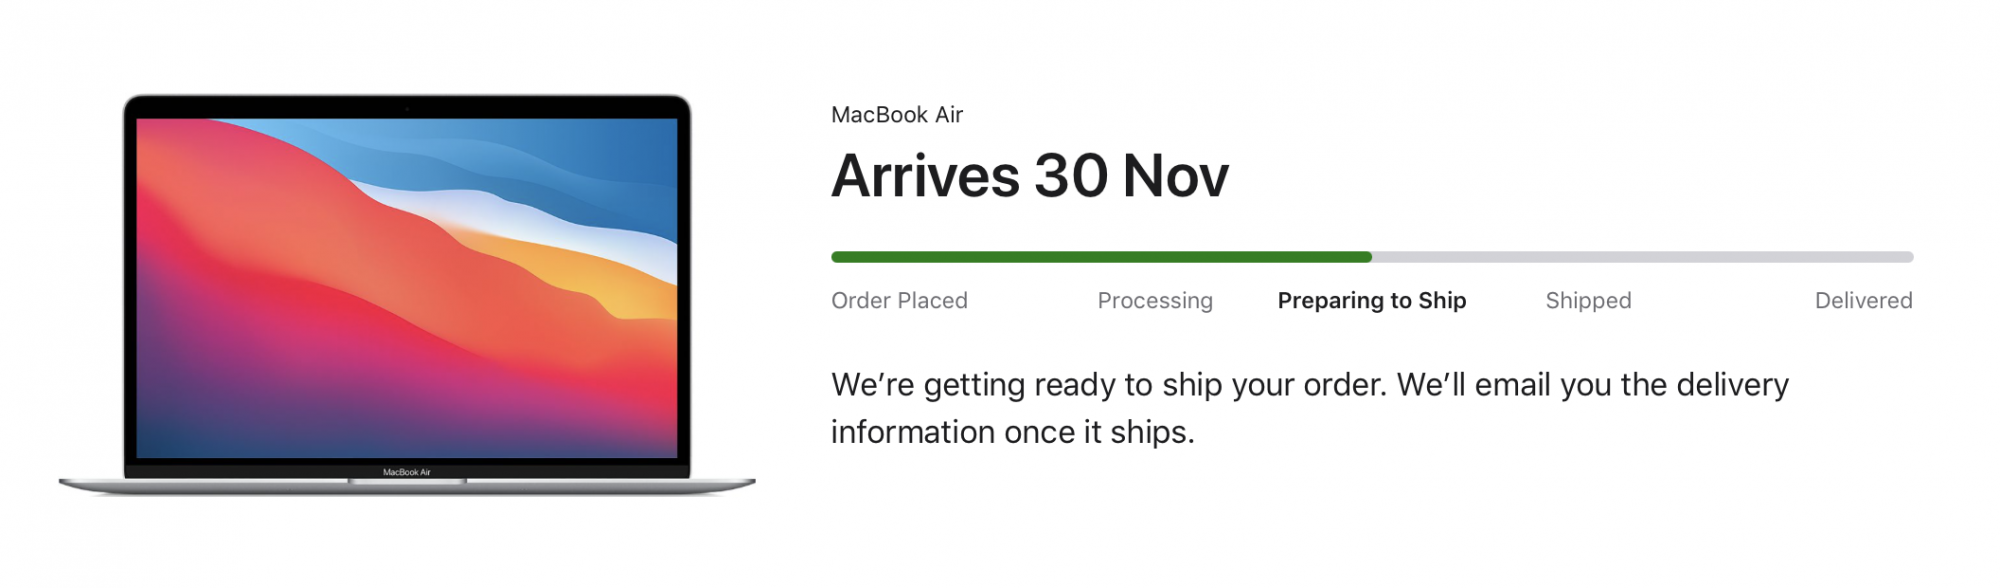Screen dimensions: 2000x588
Task: Click the text 'information once it ships.'
Action: coord(1013,432)
